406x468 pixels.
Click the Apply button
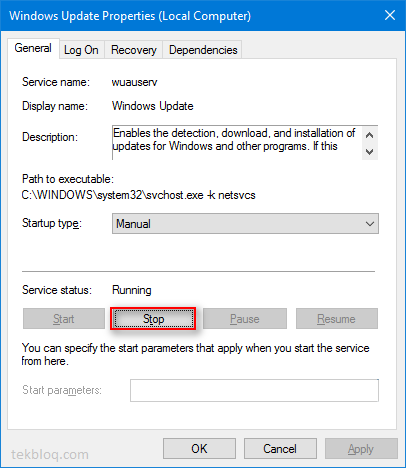click(361, 449)
